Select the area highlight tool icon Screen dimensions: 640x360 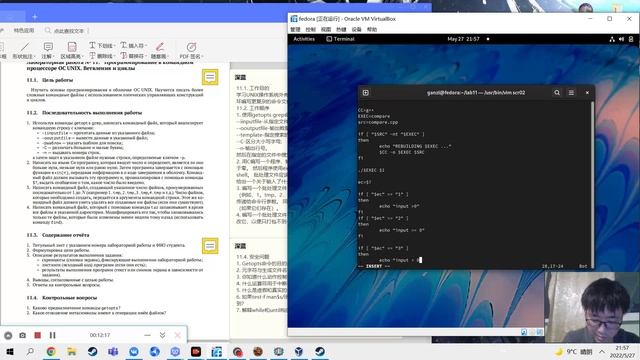72,47
